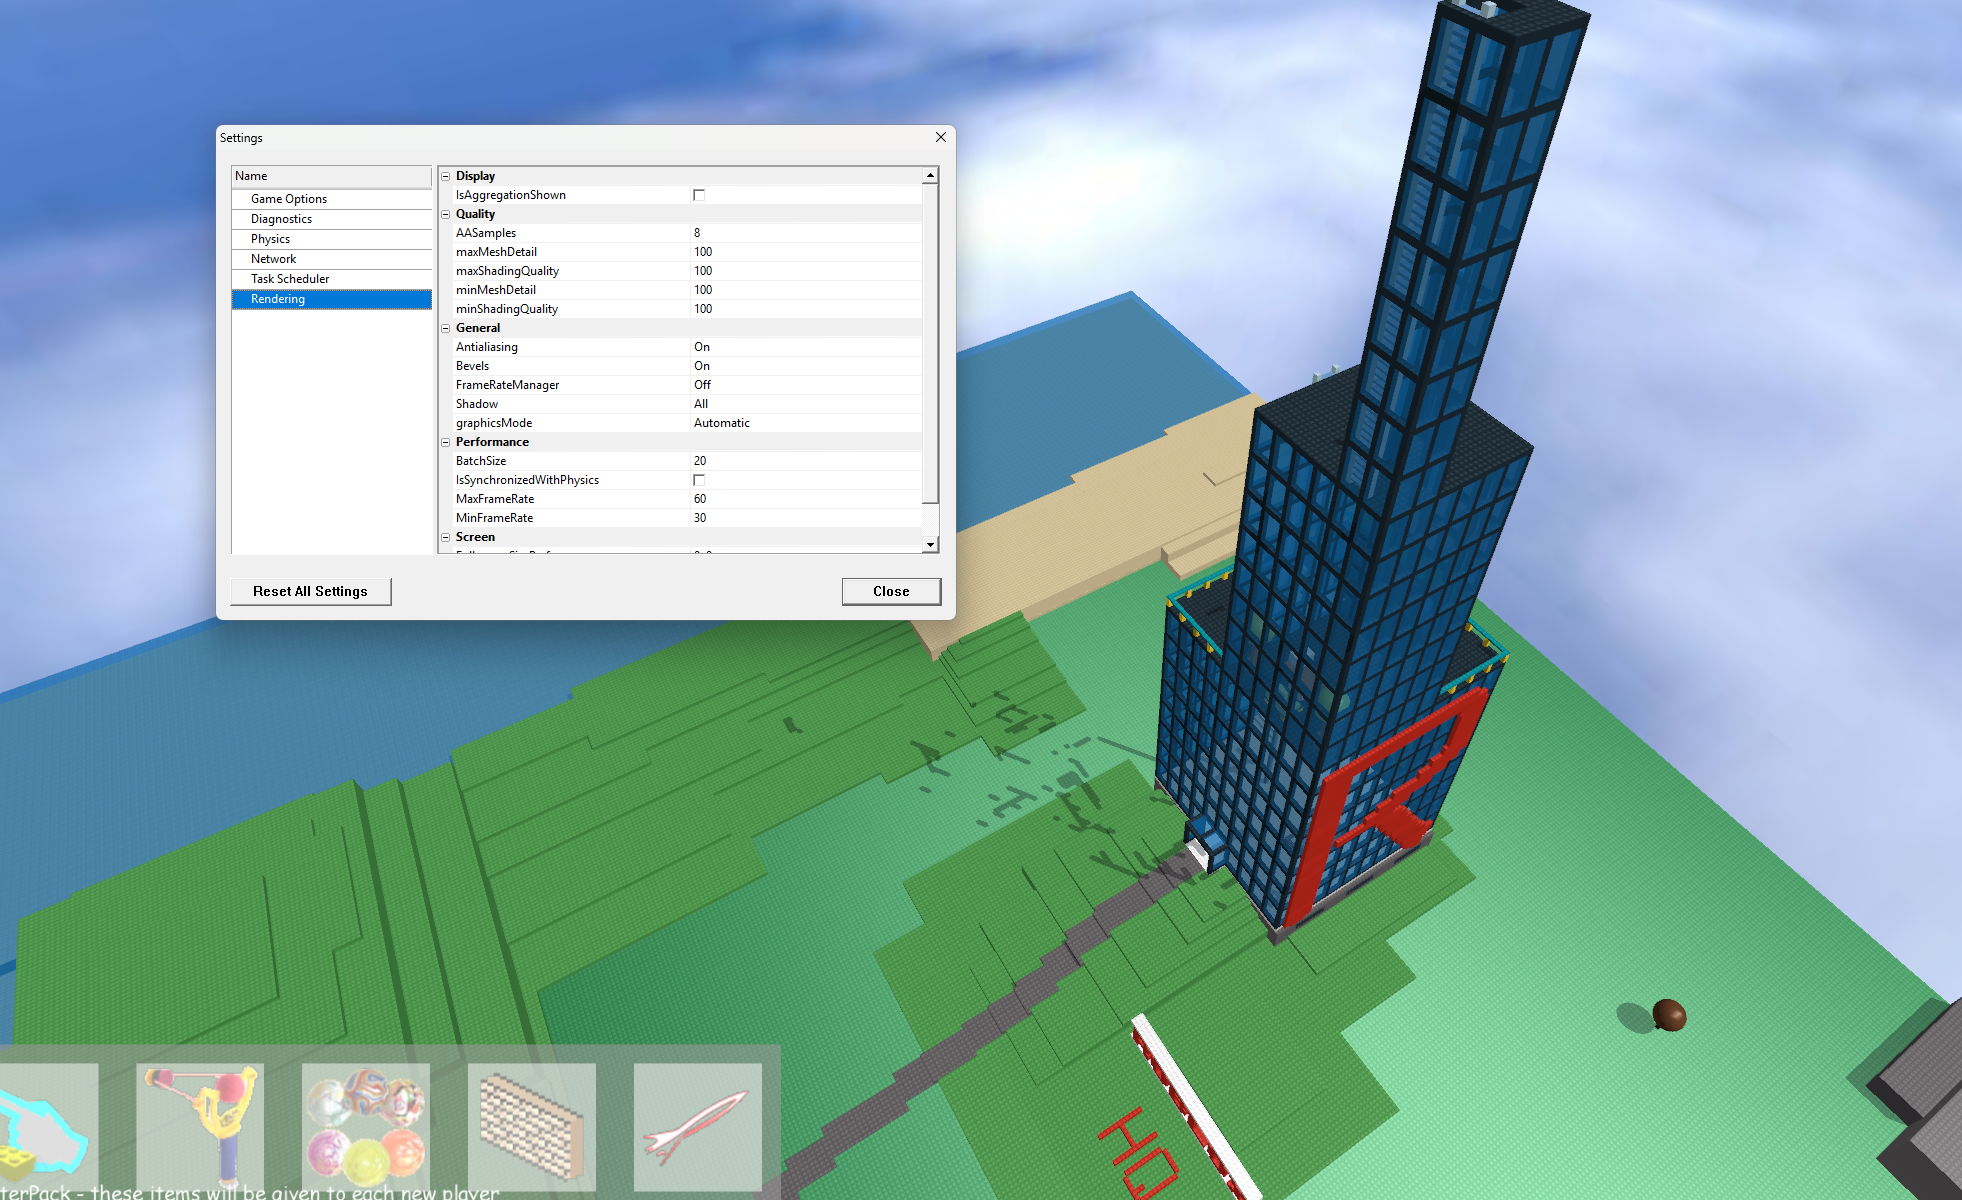Click the Reset All Settings button
1962x1200 pixels.
coord(310,591)
